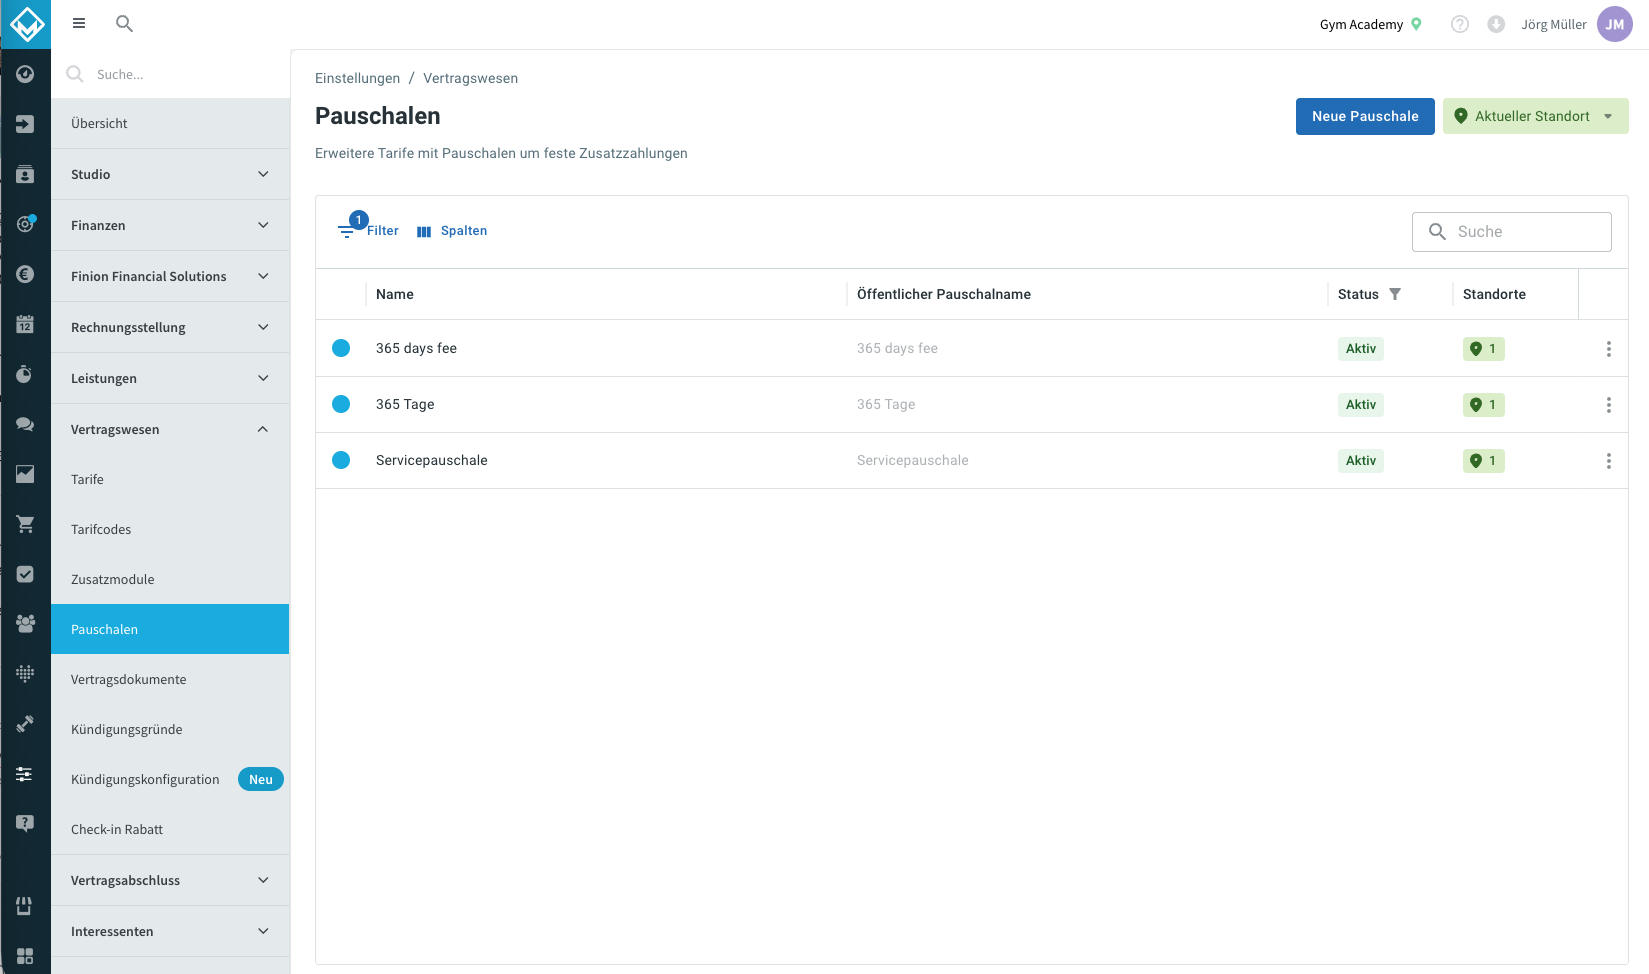Click Jörg Müller user name

point(1553,24)
